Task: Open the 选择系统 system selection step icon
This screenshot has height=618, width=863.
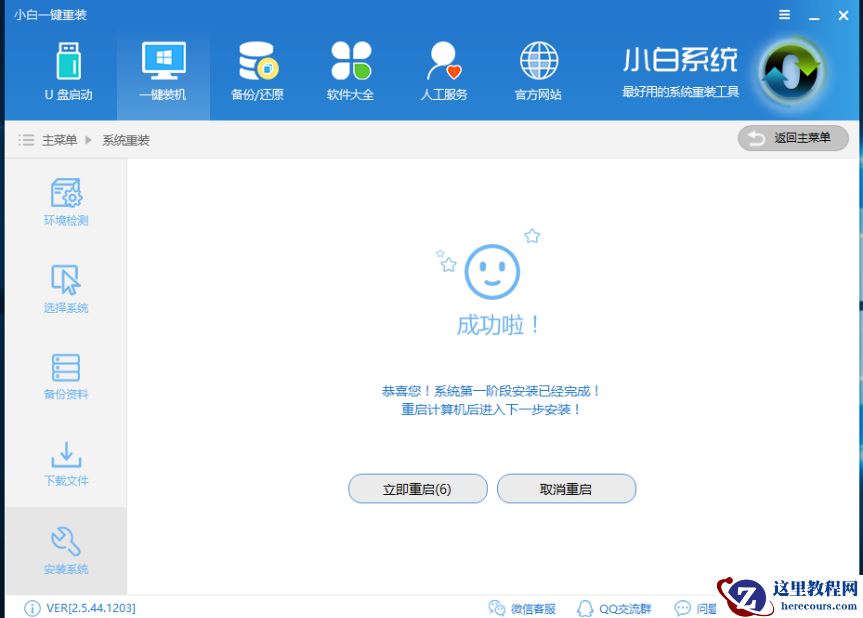Action: 65,287
